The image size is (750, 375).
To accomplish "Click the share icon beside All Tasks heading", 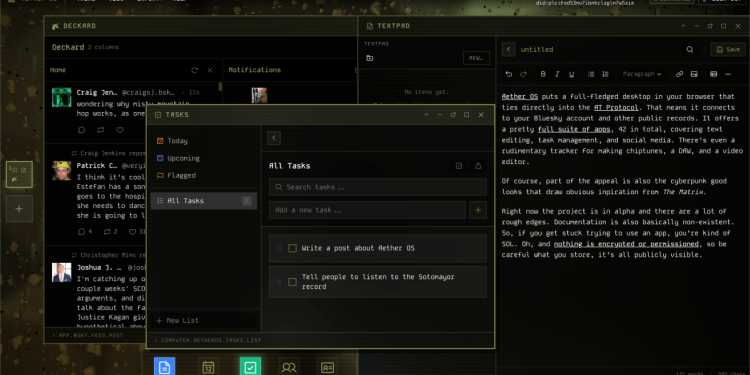I will click(478, 166).
